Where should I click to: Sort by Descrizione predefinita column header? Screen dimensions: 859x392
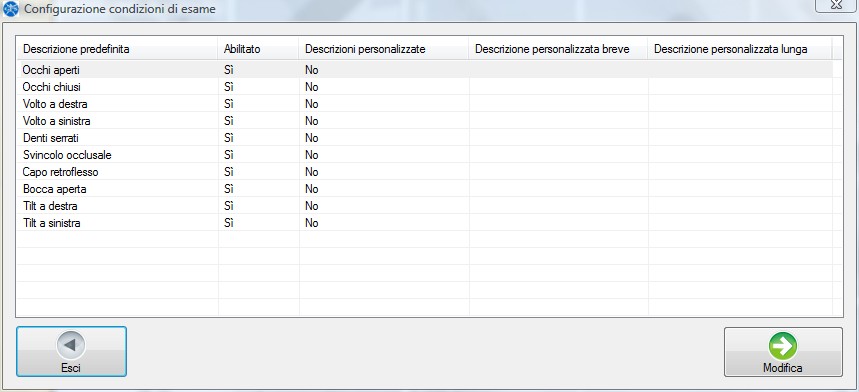117,49
